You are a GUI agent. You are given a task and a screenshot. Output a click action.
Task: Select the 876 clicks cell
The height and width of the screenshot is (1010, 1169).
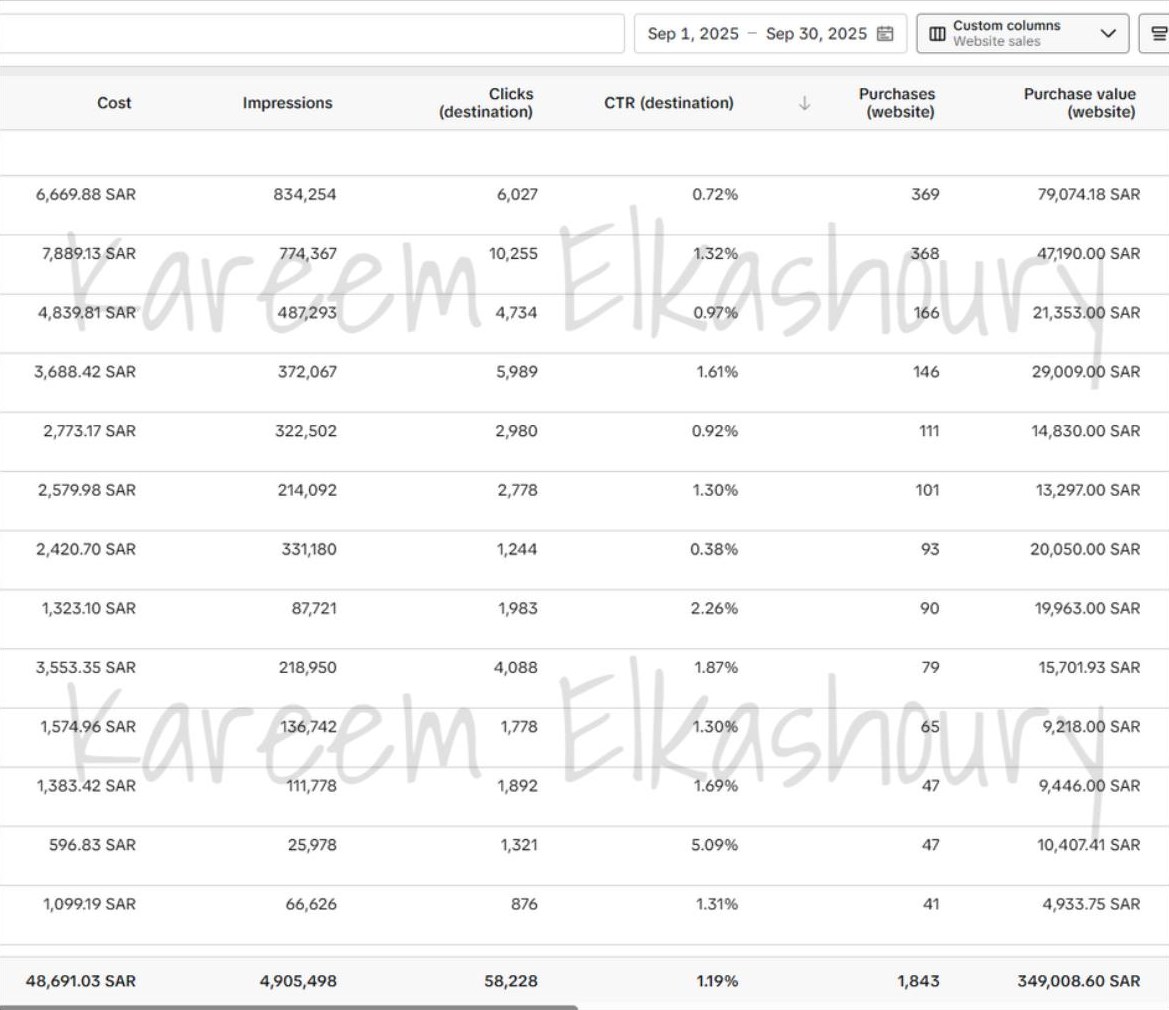(x=524, y=904)
